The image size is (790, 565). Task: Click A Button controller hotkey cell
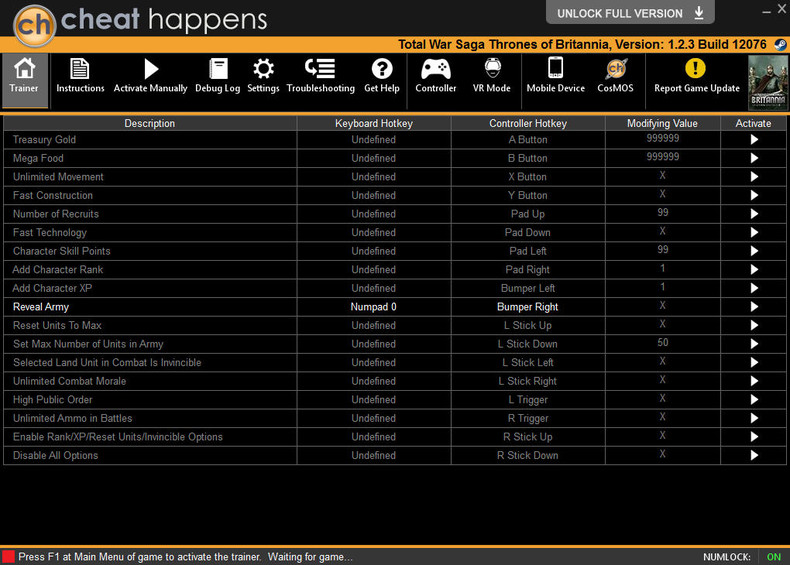tap(528, 140)
